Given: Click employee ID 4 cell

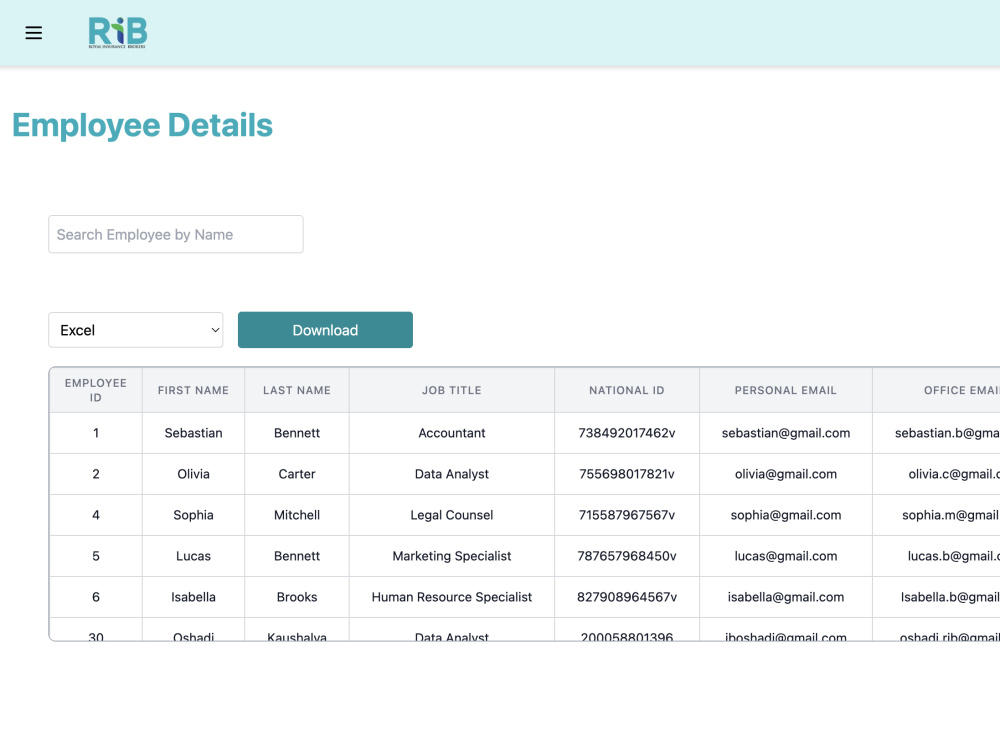Looking at the screenshot, I should [x=96, y=515].
